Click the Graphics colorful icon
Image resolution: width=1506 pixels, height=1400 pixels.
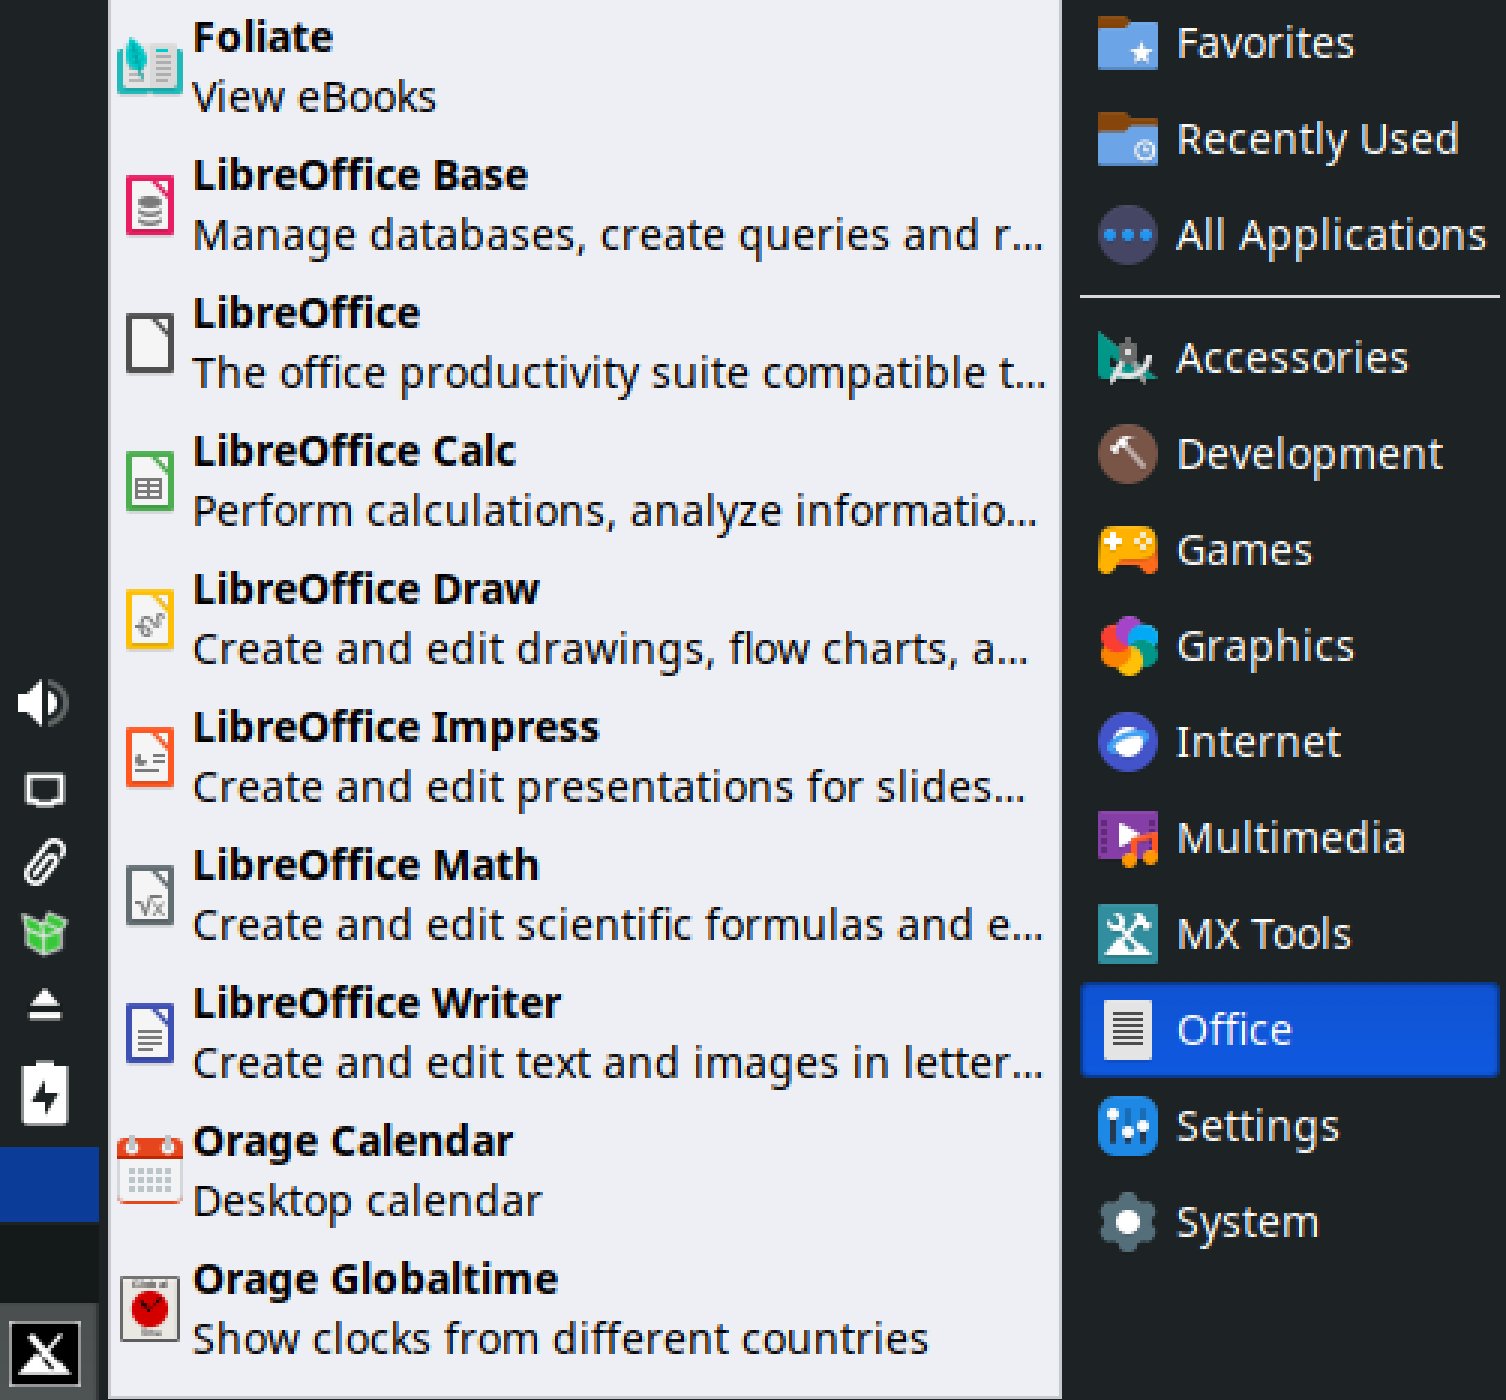tap(1128, 646)
